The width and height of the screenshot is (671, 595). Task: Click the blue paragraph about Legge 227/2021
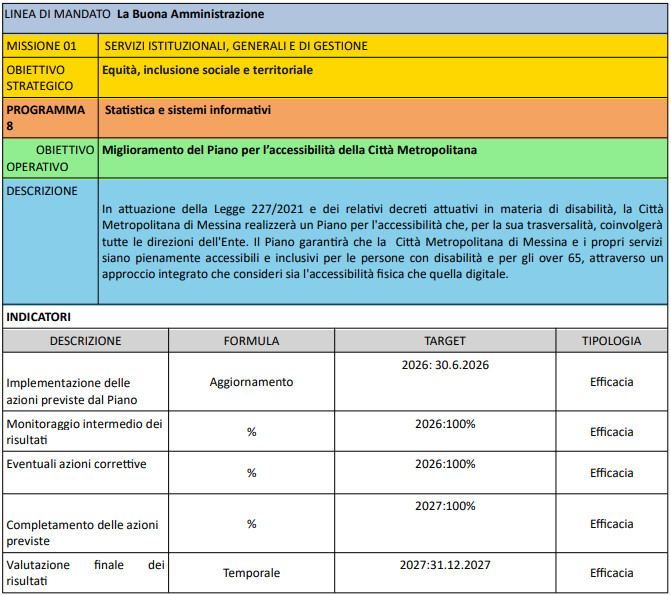point(381,241)
